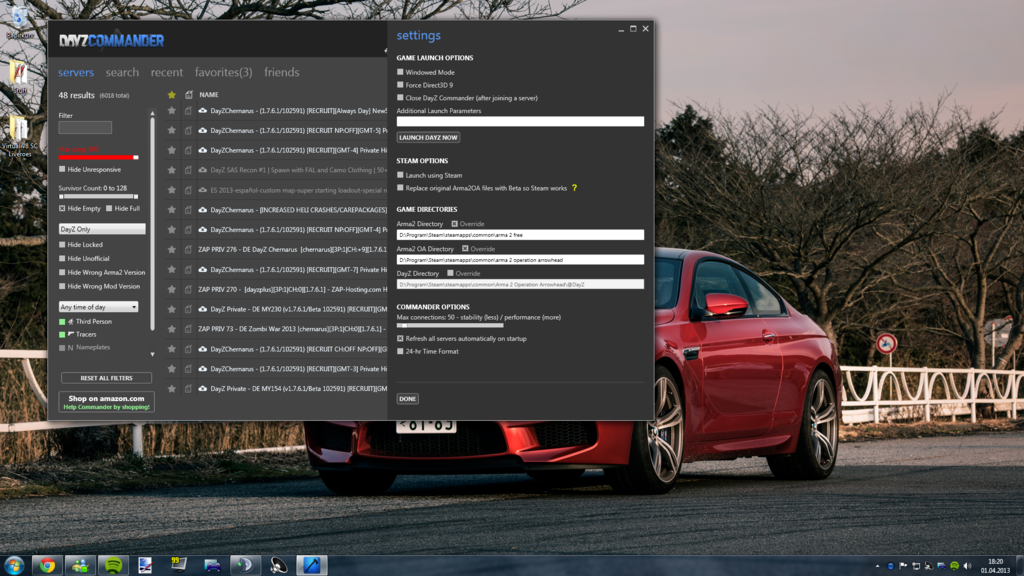
Task: Enable Launch using Steam
Action: 400,175
